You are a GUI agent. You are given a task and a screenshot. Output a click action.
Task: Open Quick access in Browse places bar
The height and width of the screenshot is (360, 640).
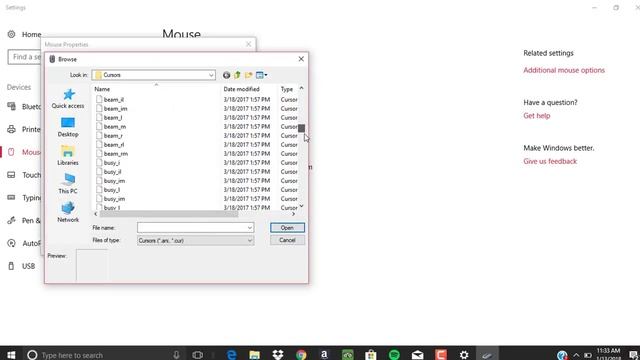tap(68, 99)
